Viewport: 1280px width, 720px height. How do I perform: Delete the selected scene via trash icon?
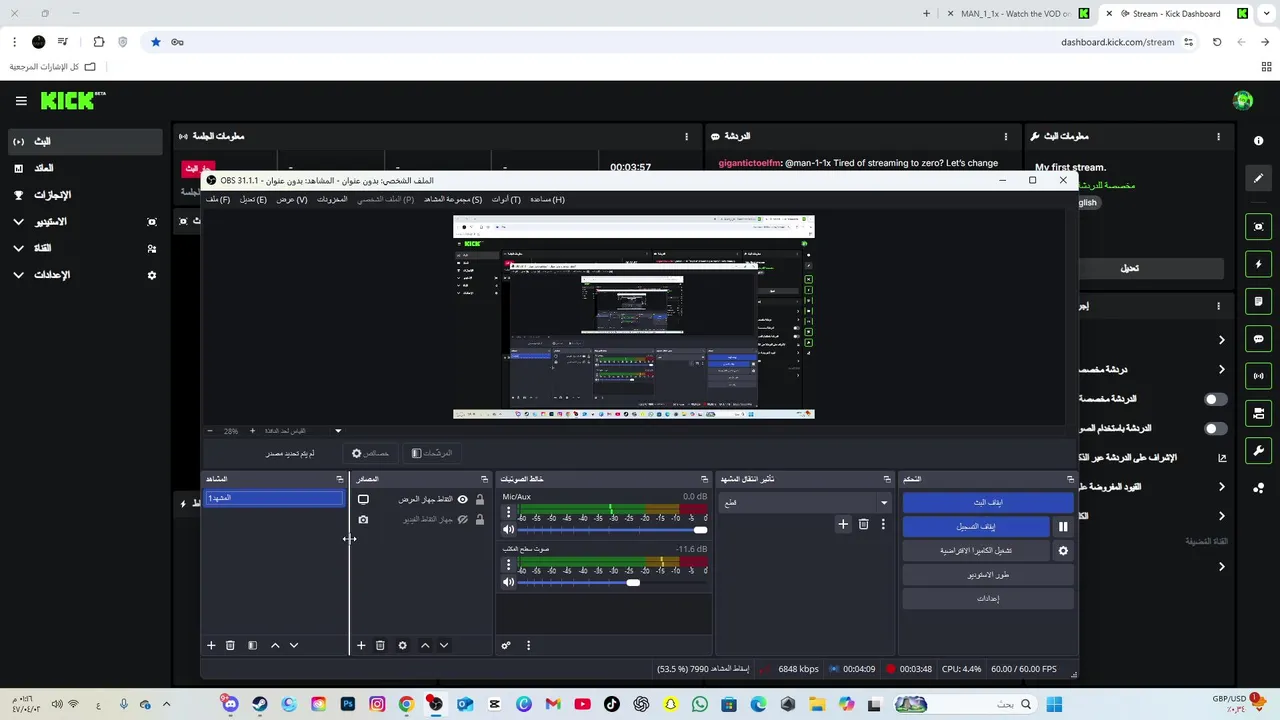[230, 645]
